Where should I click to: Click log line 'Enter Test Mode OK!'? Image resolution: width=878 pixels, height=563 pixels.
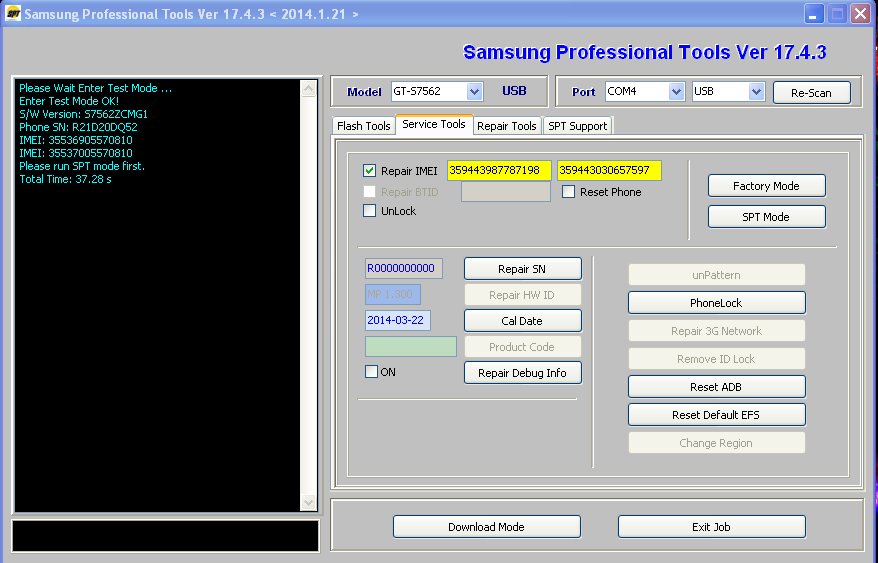pyautogui.click(x=69, y=101)
